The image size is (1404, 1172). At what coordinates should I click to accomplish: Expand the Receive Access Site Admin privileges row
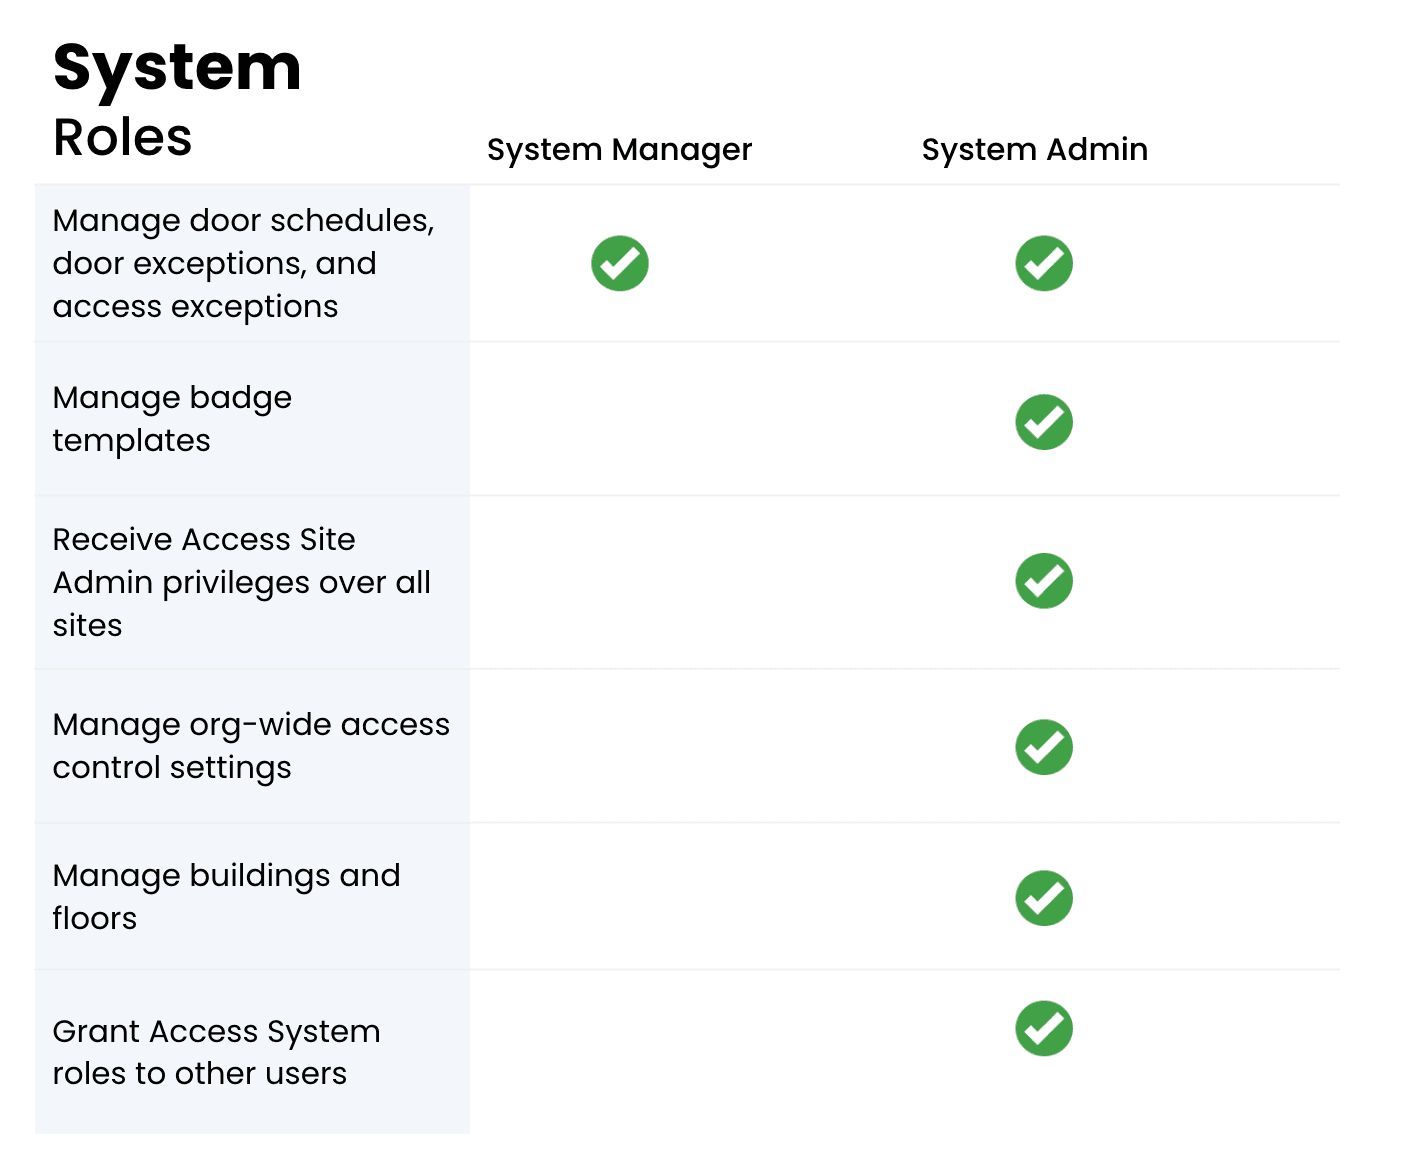click(250, 581)
